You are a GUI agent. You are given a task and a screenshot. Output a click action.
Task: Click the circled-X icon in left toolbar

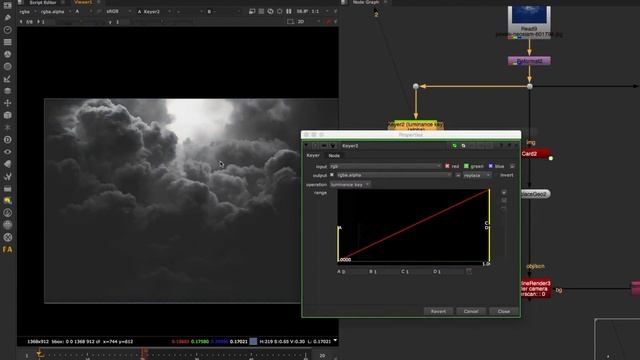[x=7, y=237]
